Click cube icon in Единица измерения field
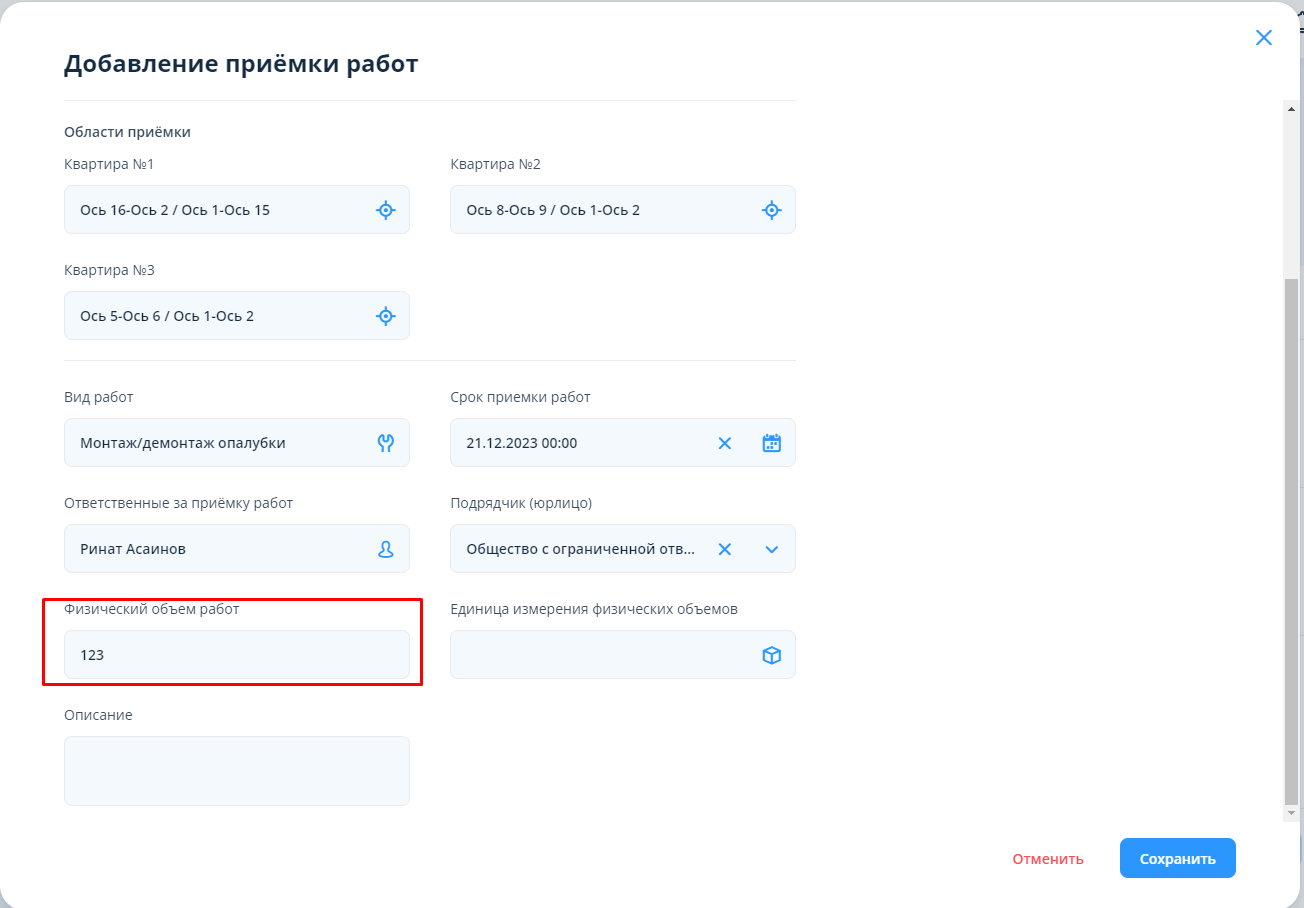 pyautogui.click(x=771, y=655)
